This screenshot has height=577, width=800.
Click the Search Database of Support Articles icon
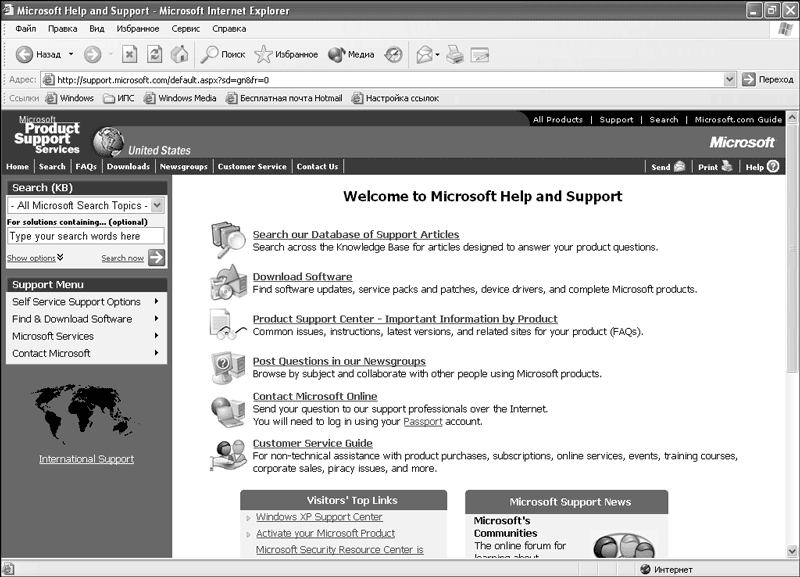coord(228,240)
